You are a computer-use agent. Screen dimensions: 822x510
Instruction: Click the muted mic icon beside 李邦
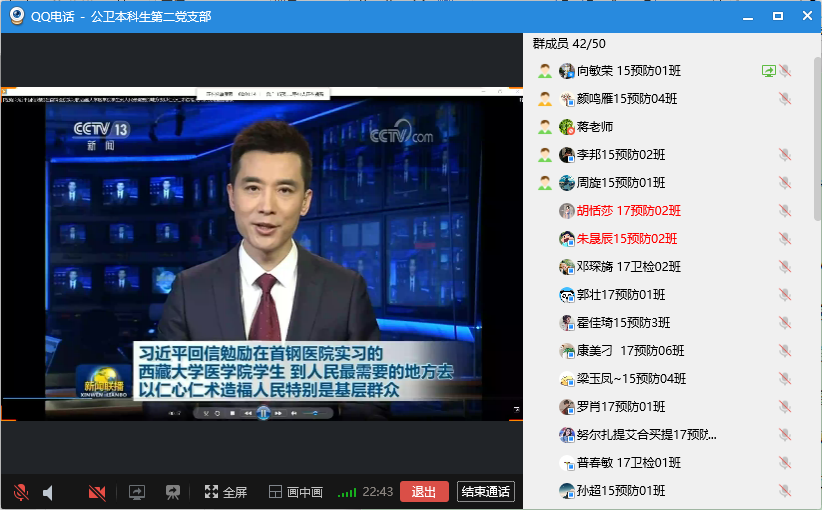[785, 155]
